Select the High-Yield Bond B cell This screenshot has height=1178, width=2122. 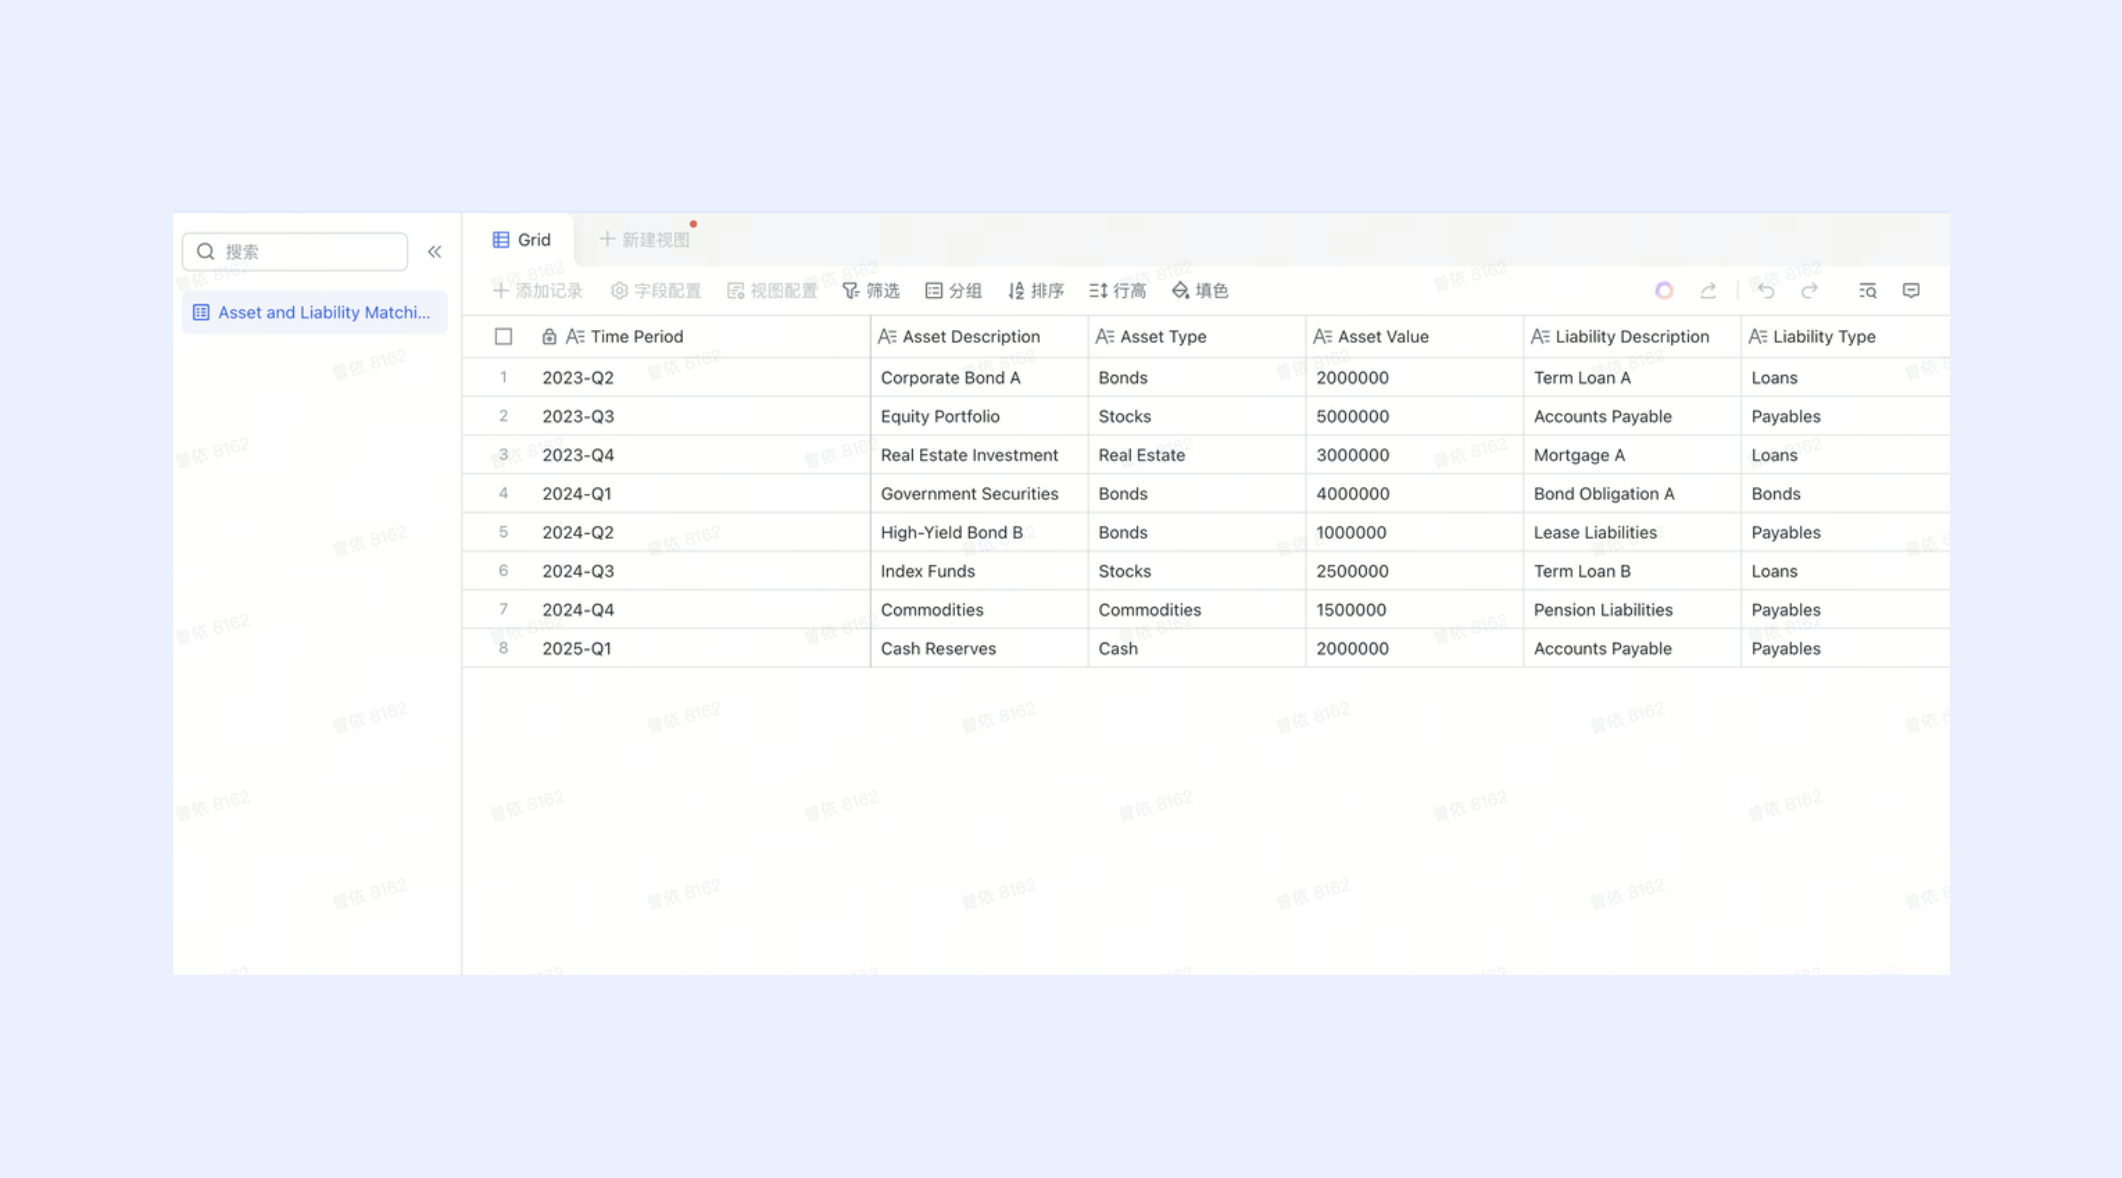pyautogui.click(x=979, y=532)
